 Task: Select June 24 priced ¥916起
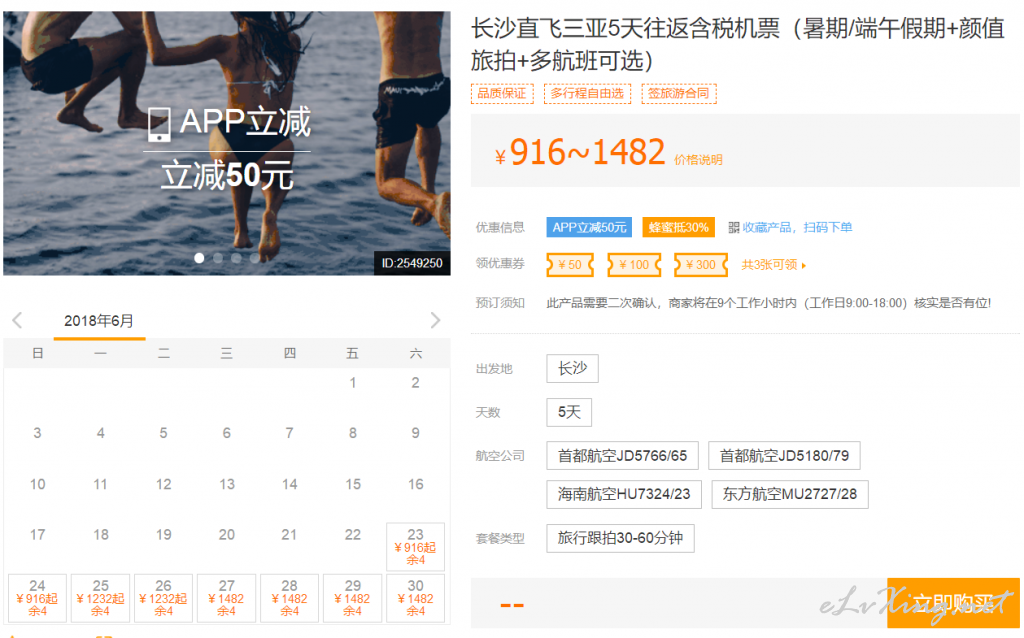[37, 598]
